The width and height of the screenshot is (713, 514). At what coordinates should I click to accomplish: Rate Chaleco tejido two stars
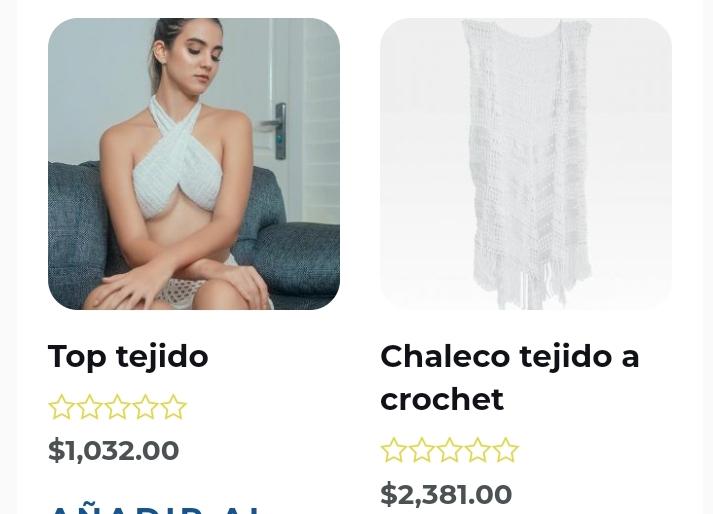pos(422,450)
